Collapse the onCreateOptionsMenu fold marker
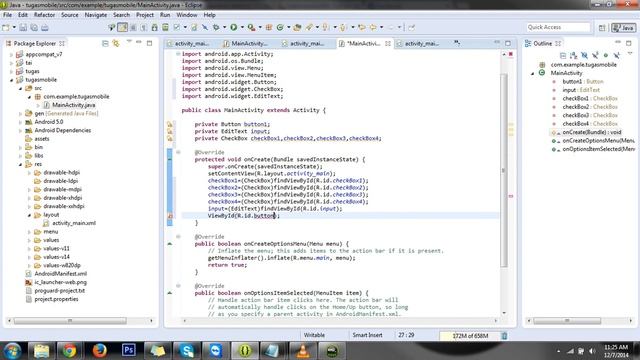This screenshot has width=640, height=360. [178, 237]
